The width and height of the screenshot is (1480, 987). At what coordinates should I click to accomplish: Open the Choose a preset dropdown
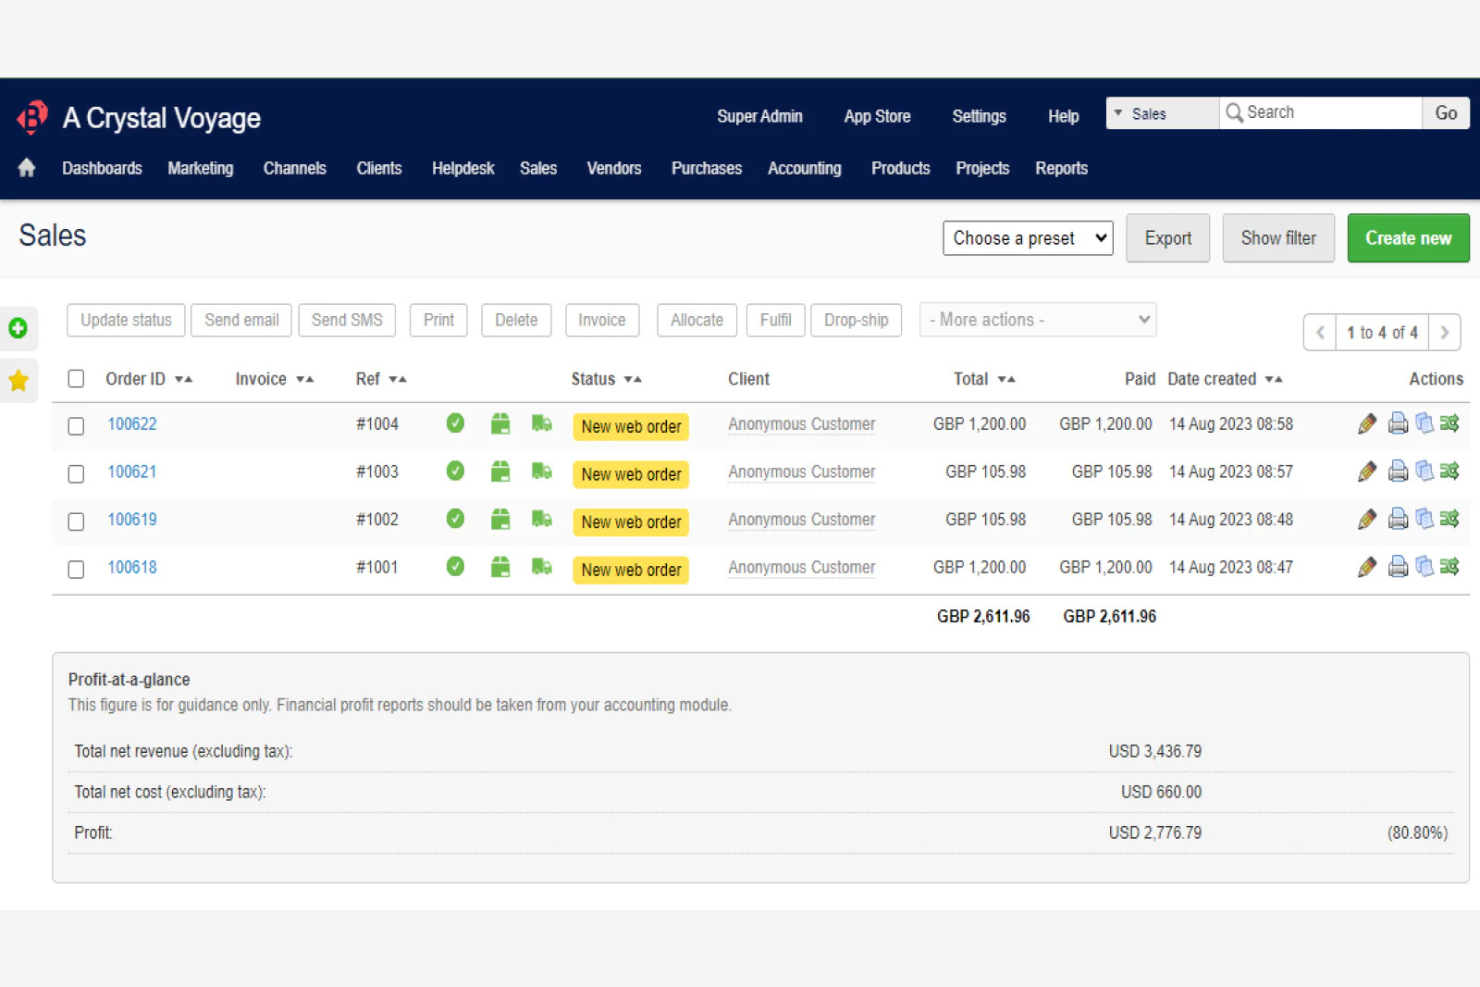point(1027,238)
